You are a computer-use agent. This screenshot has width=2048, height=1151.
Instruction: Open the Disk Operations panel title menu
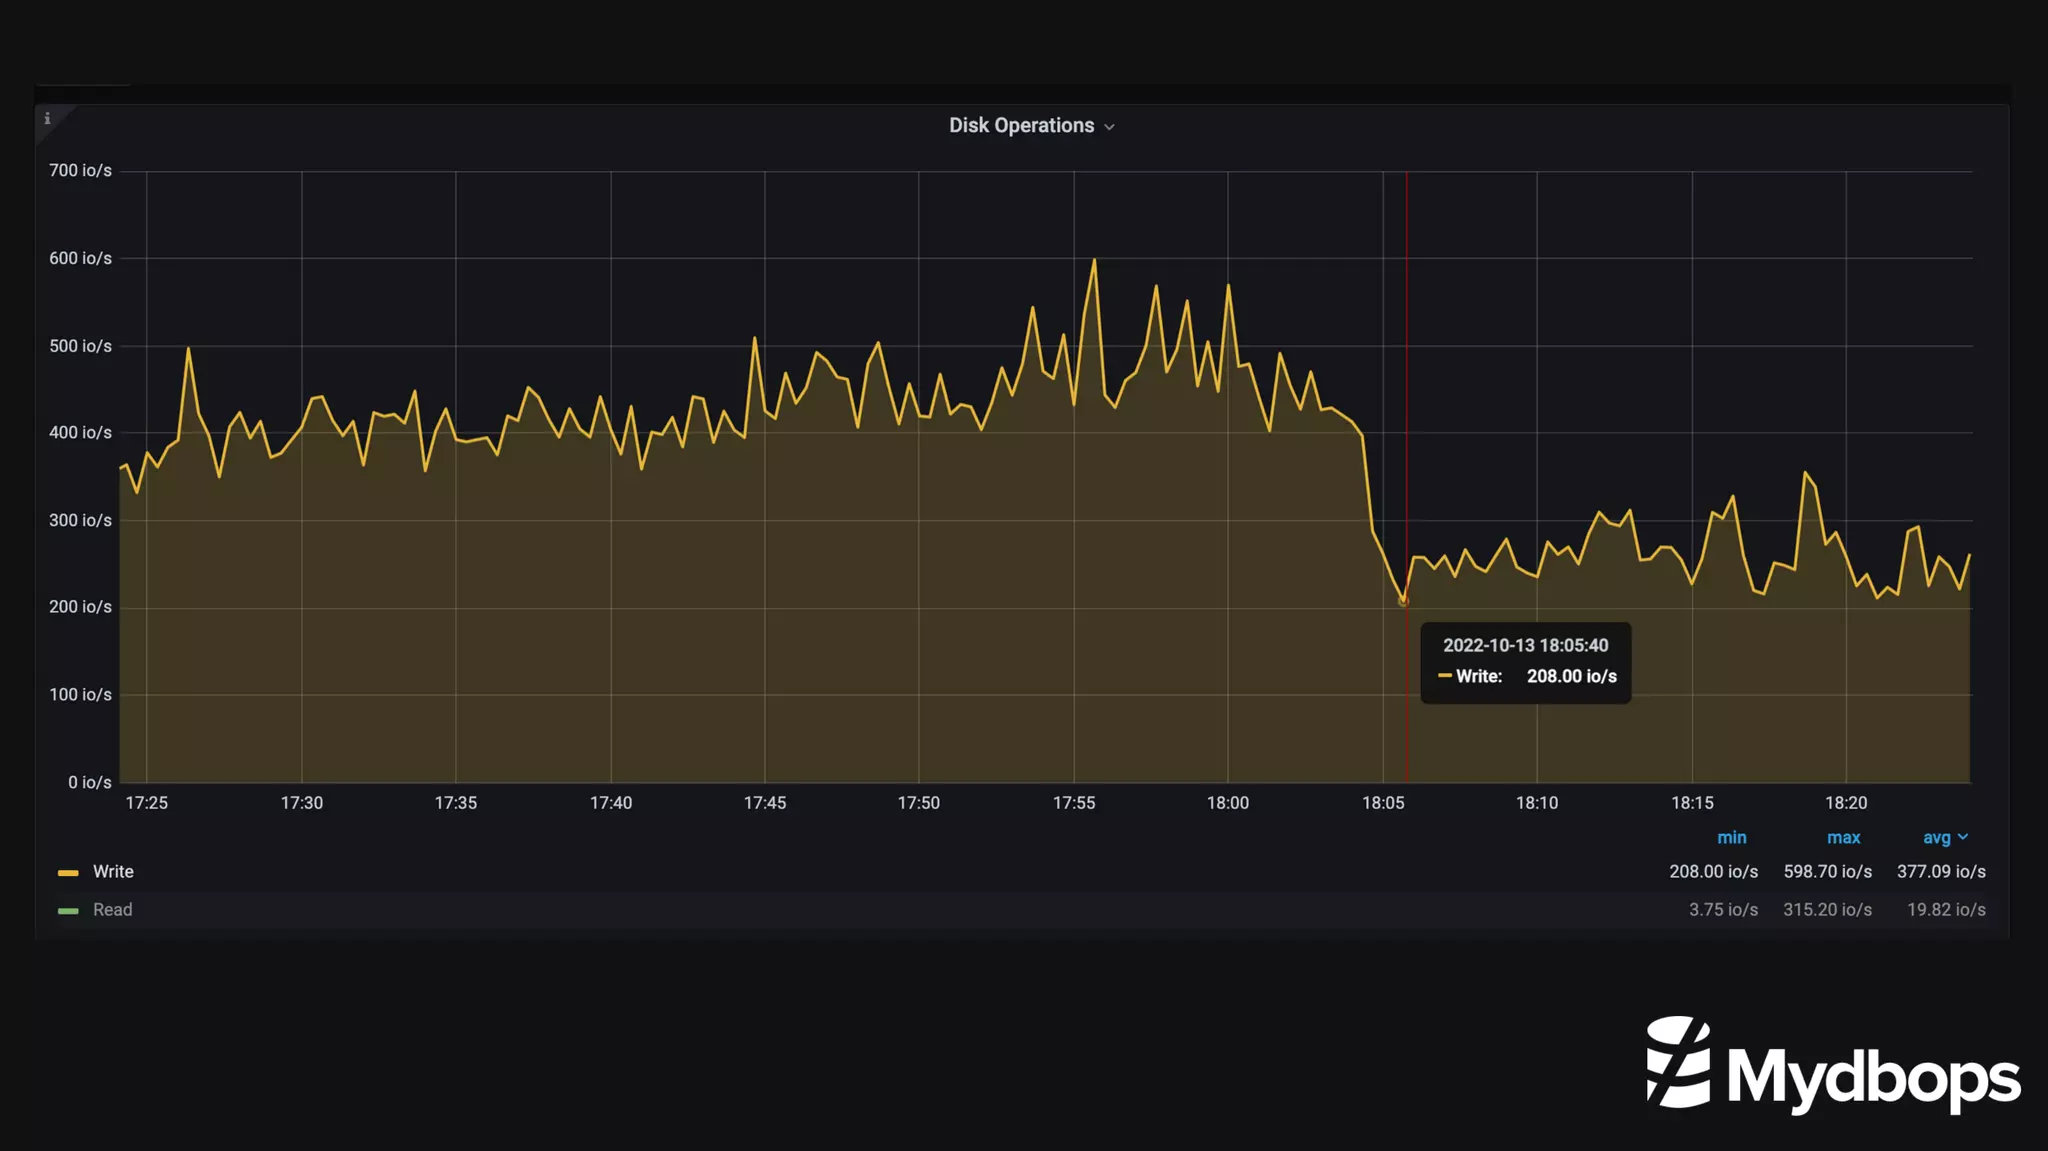tap(1021, 126)
